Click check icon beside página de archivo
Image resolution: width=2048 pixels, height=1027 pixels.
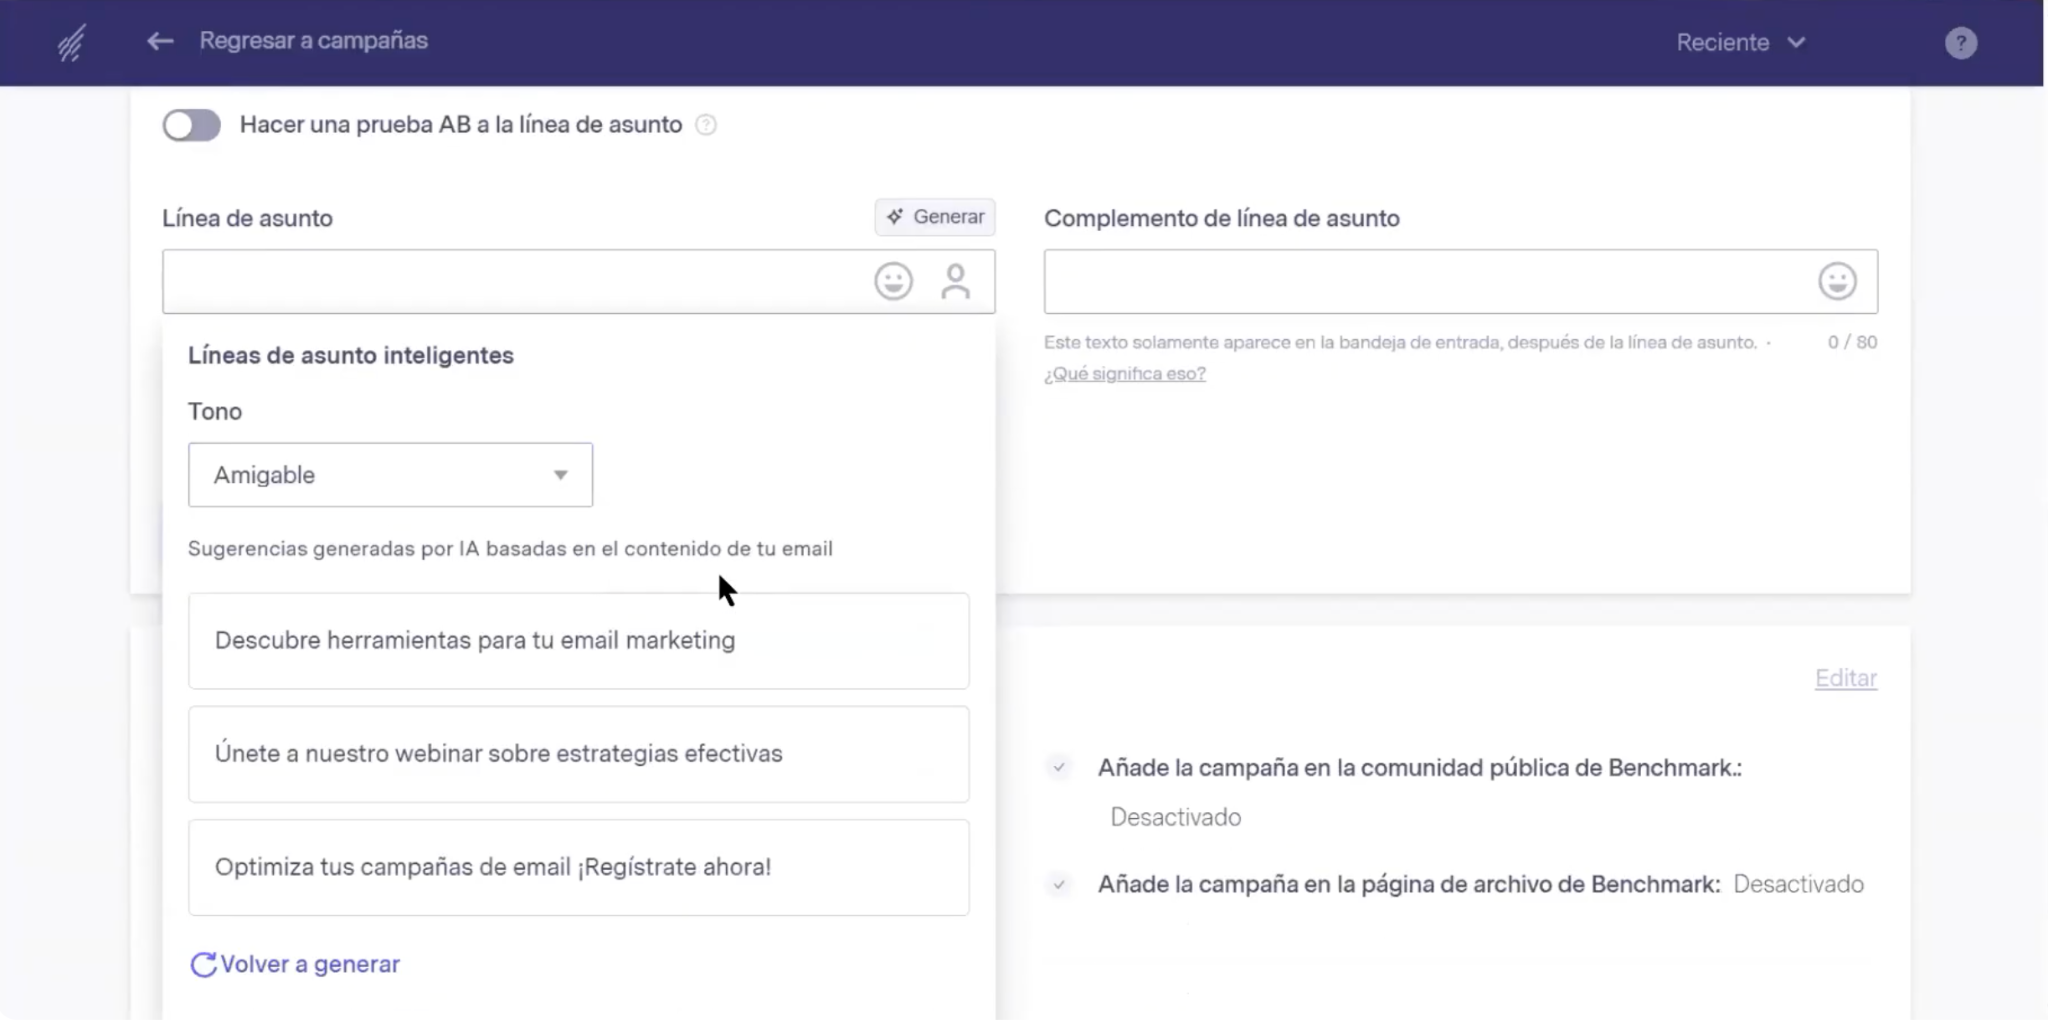[x=1058, y=884]
